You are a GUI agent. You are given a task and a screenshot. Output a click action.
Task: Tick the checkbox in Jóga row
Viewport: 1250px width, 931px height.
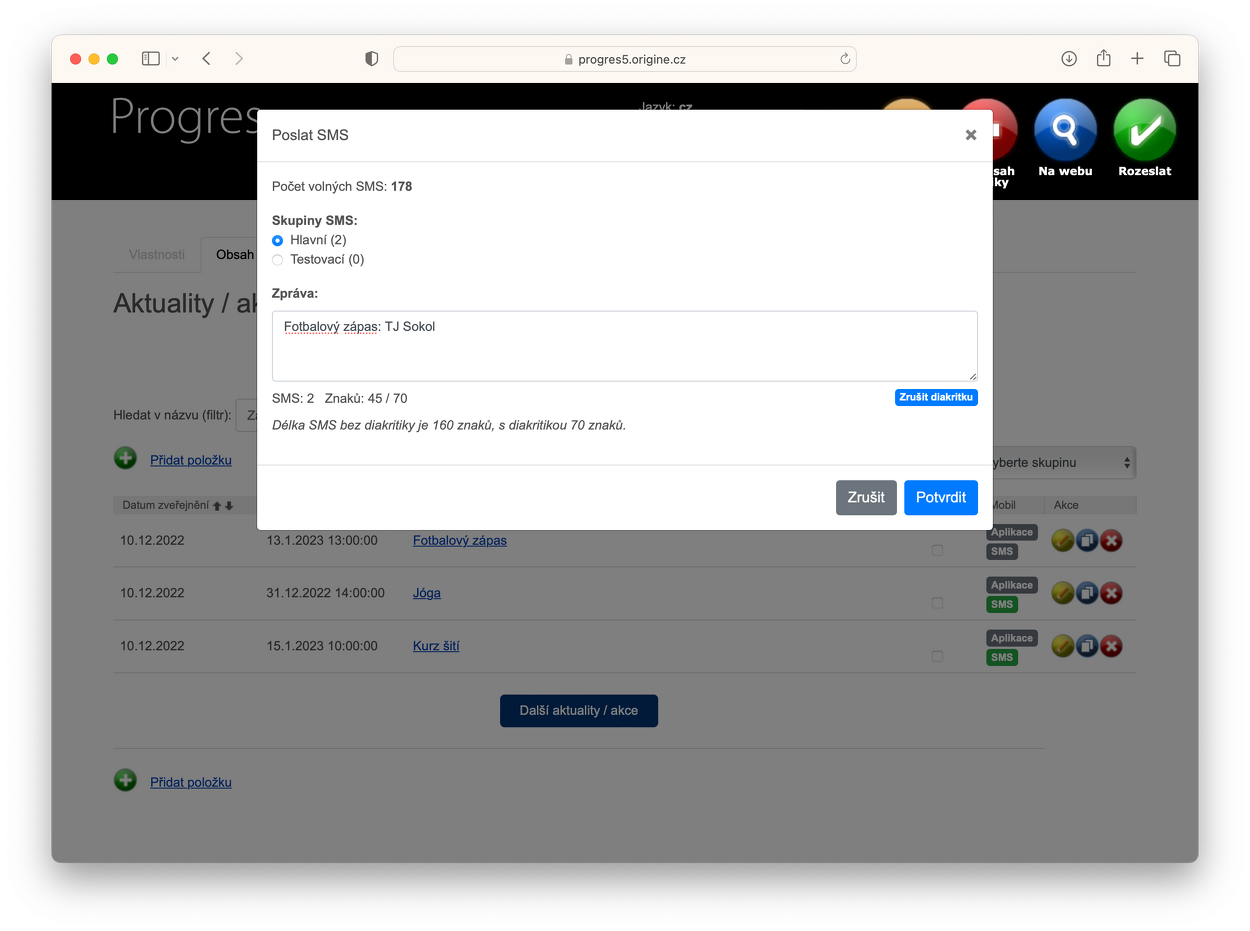937,603
